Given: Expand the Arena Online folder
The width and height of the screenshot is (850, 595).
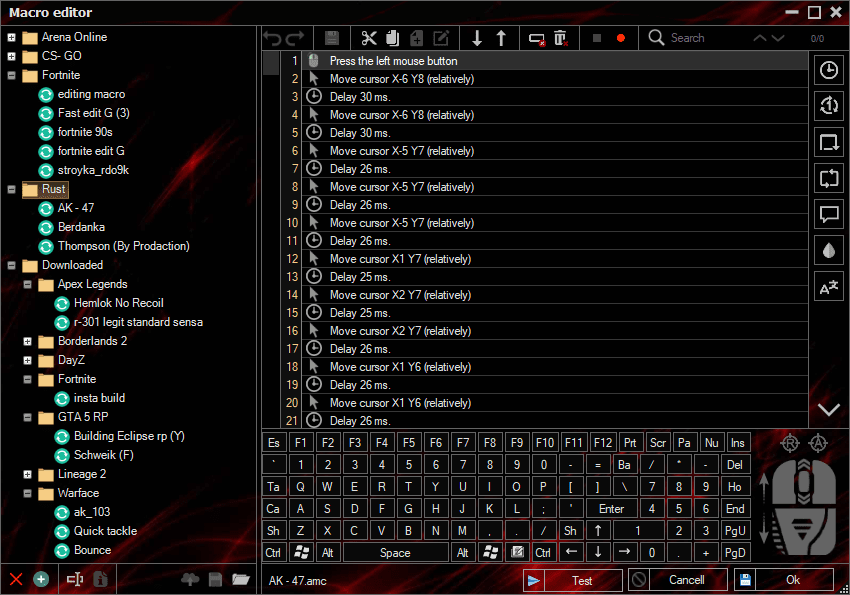Looking at the screenshot, I should click(x=11, y=37).
